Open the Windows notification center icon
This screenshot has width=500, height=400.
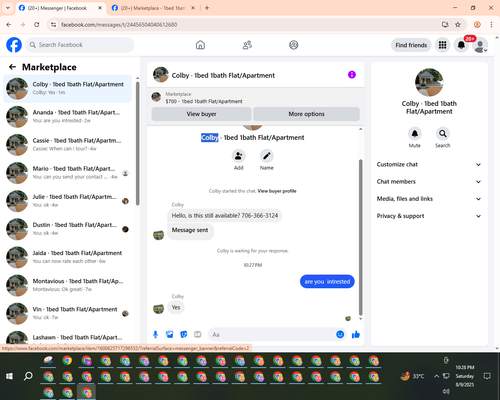487,376
